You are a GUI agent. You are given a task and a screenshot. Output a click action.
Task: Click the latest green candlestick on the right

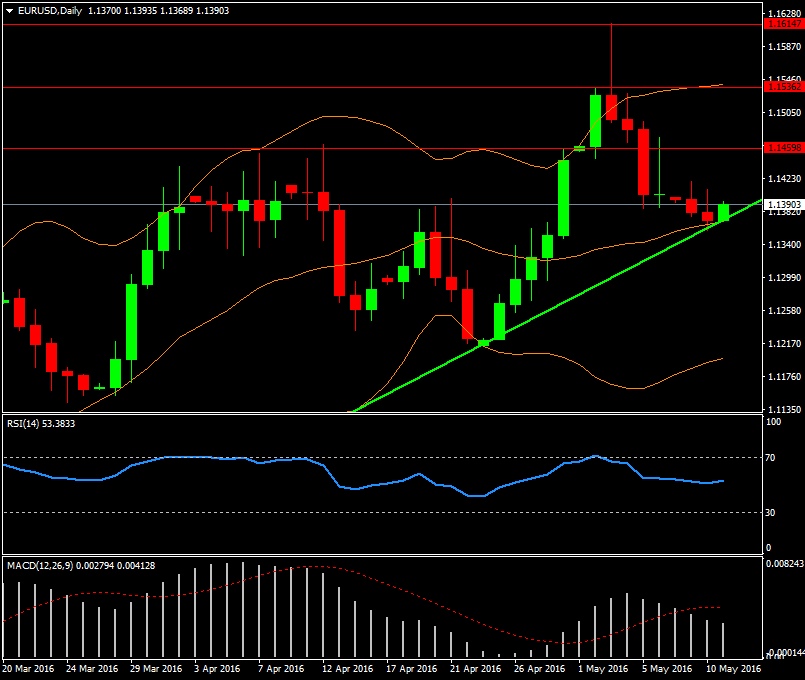click(723, 212)
